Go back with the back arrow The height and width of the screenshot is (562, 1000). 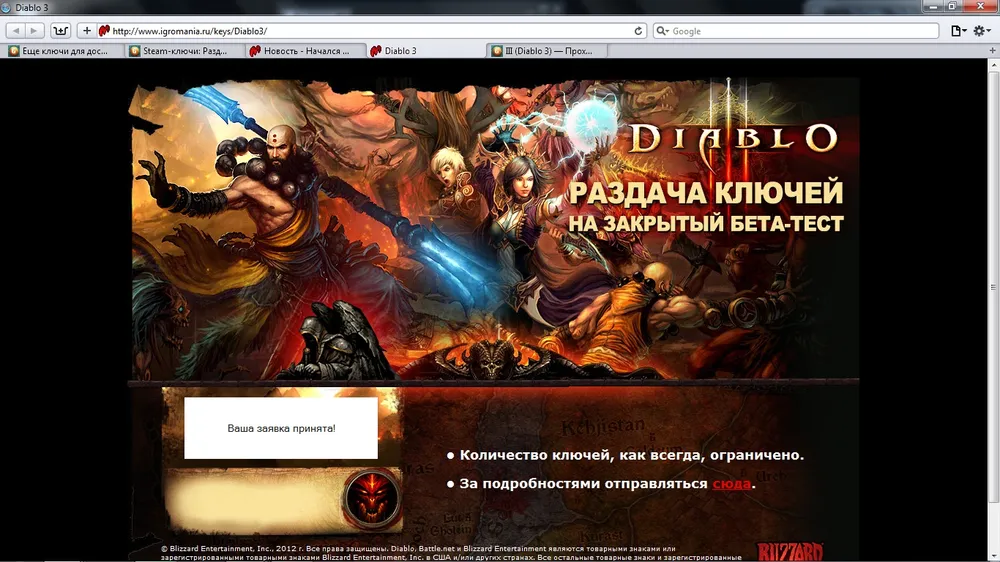tap(16, 31)
